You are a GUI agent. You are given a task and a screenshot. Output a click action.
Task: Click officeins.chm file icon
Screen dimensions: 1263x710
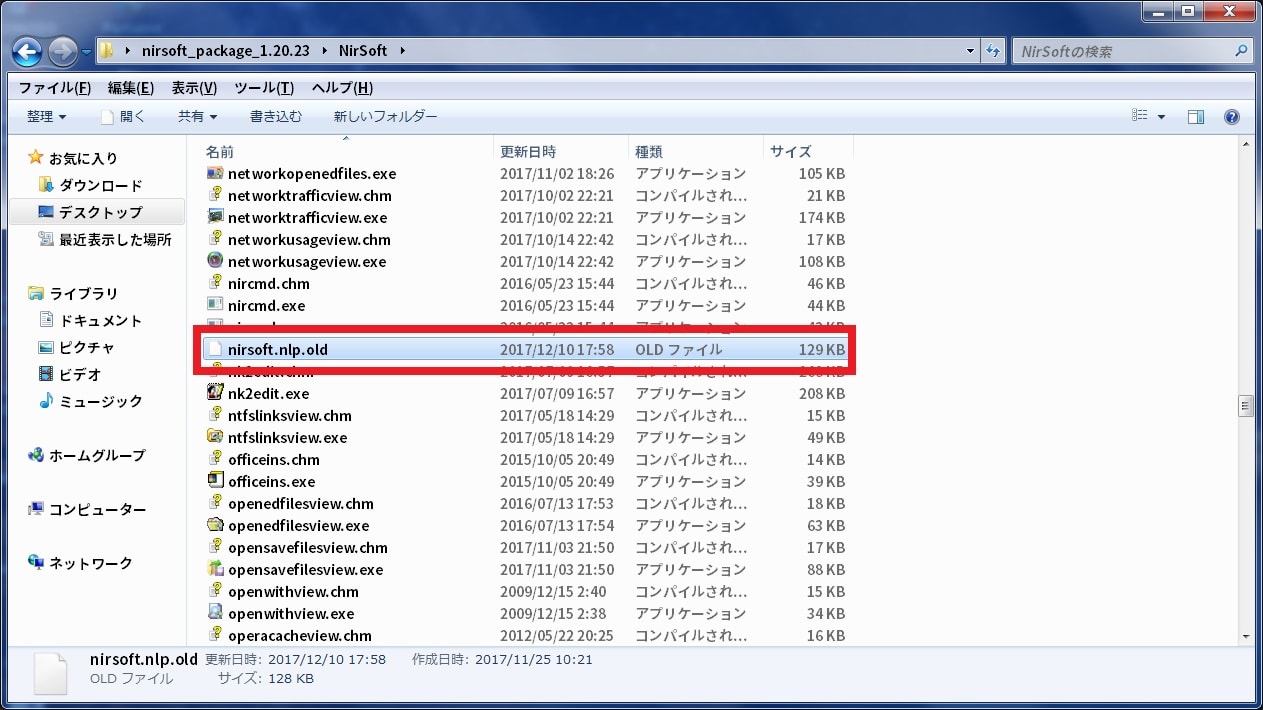point(214,459)
